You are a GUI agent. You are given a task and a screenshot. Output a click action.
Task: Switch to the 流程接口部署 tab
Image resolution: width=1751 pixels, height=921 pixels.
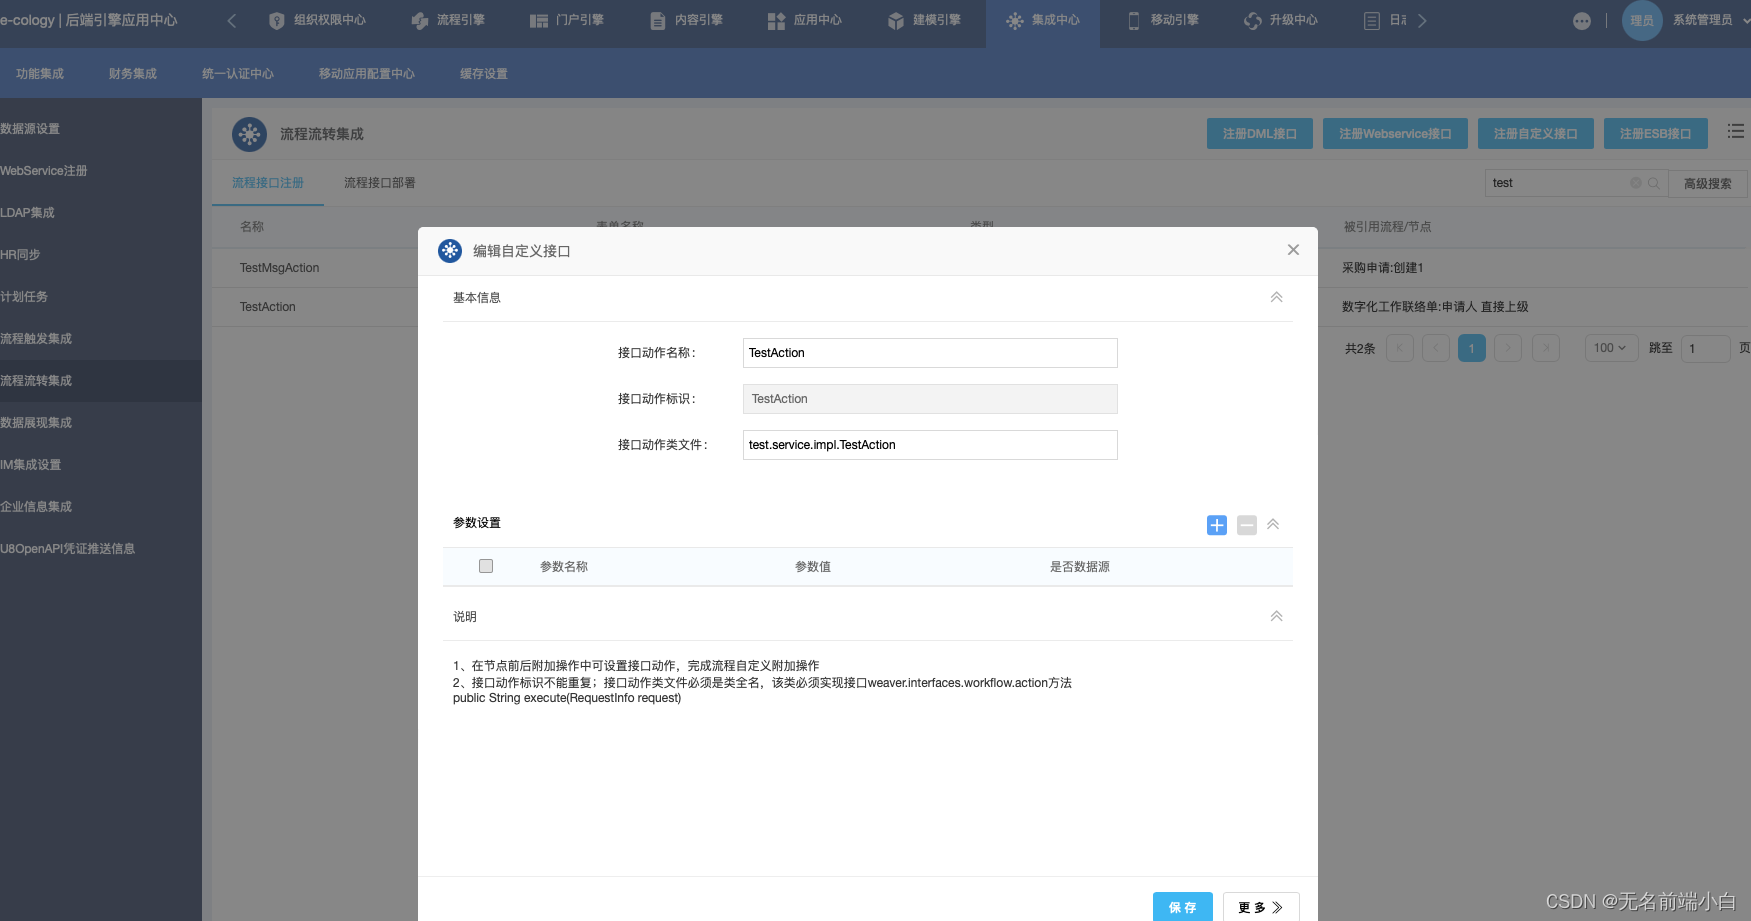coord(379,183)
